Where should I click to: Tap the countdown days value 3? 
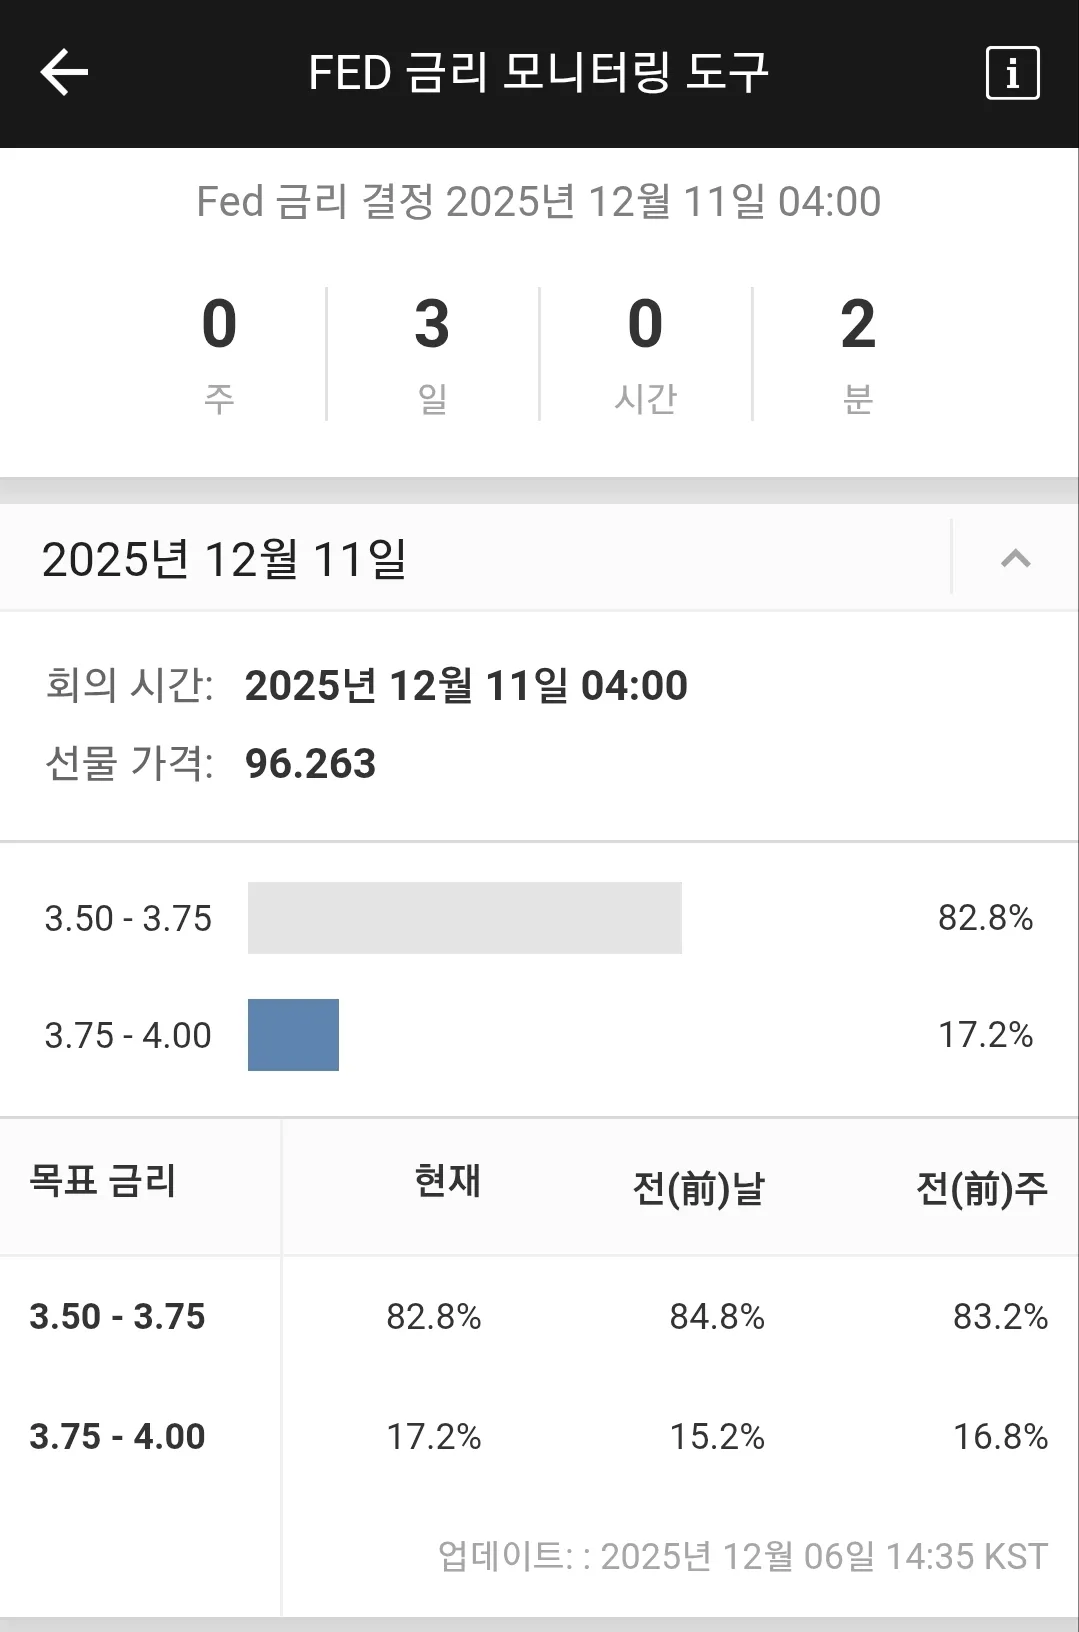tap(432, 325)
